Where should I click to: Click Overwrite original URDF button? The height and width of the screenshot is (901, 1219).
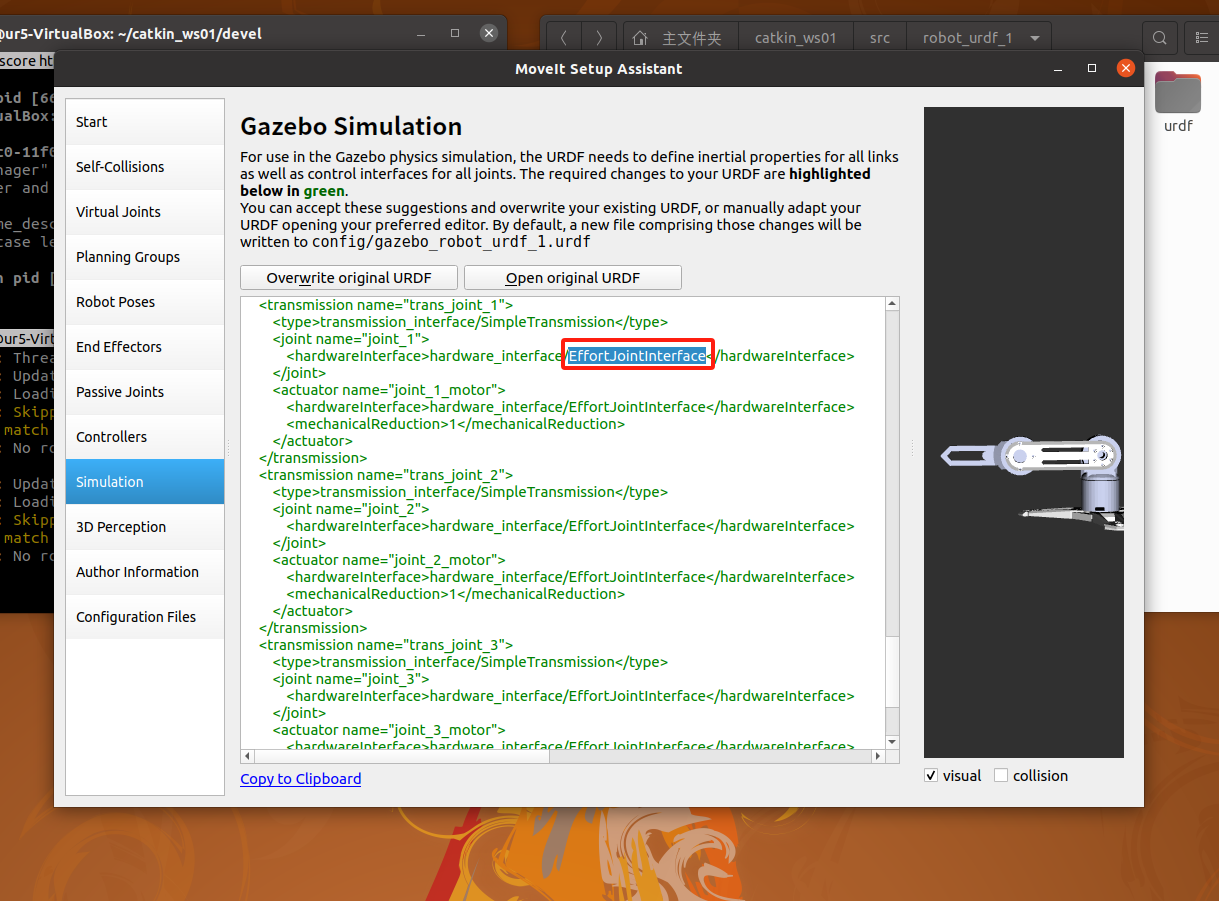(x=349, y=278)
